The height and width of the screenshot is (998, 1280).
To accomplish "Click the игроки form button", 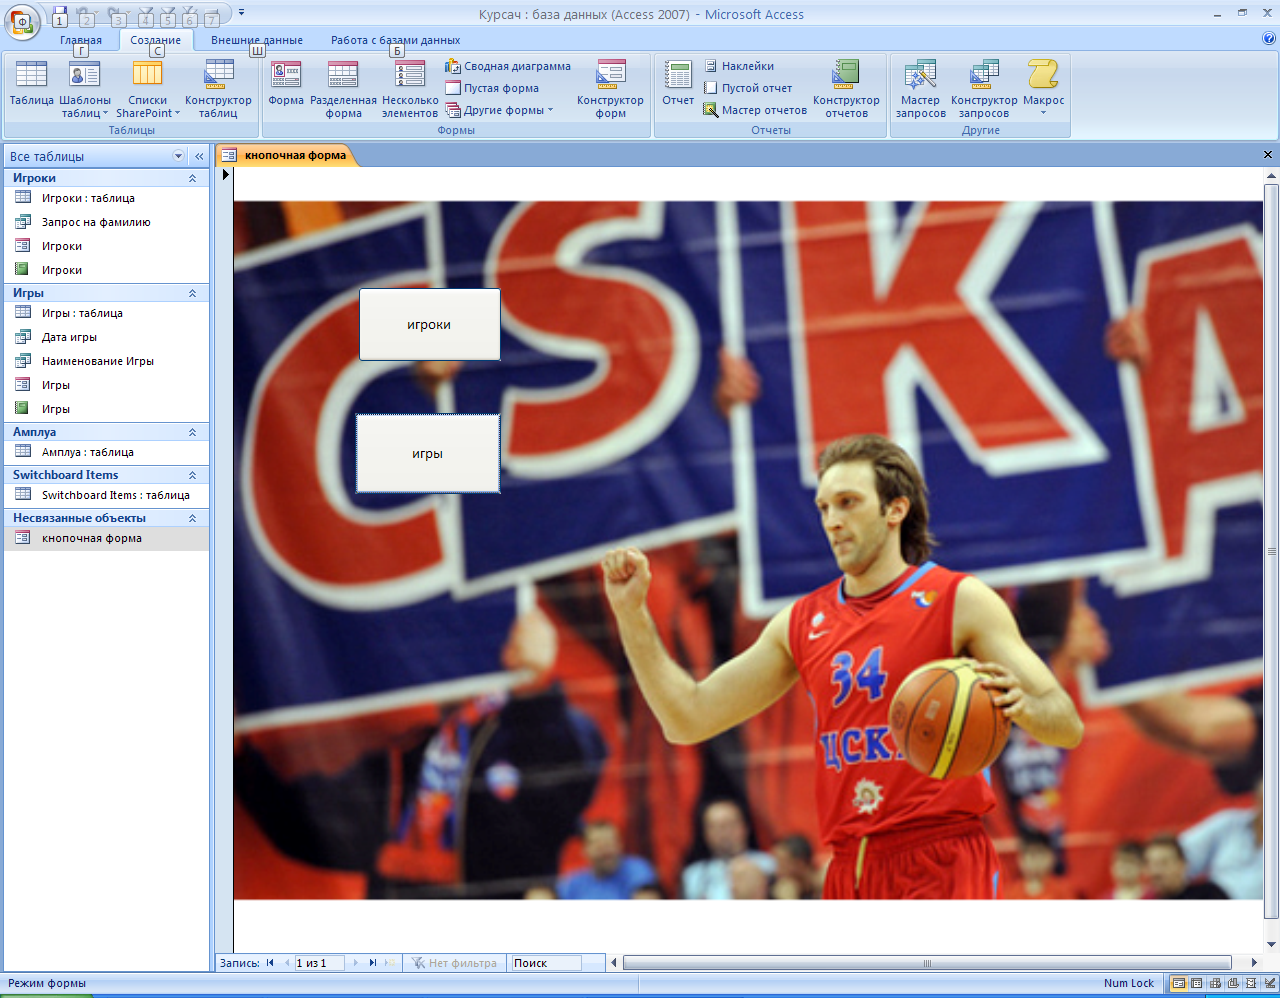I will point(429,325).
